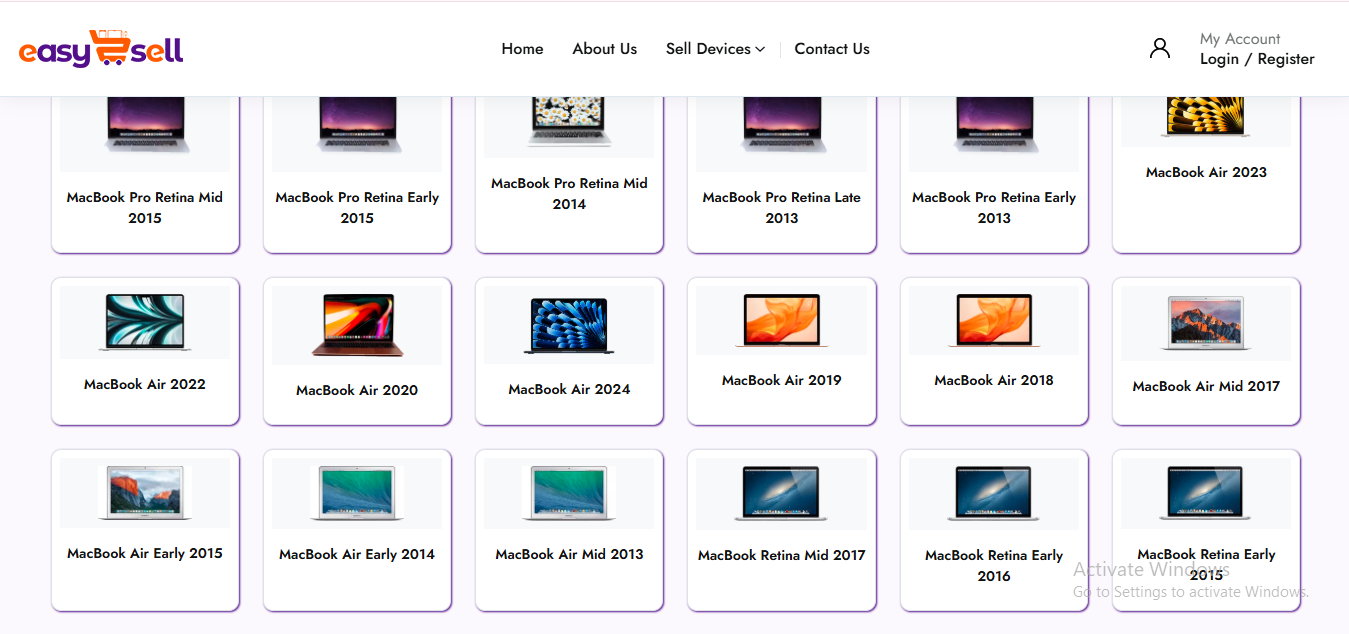Select MacBook Air Early 2014 laptop image

[357, 492]
